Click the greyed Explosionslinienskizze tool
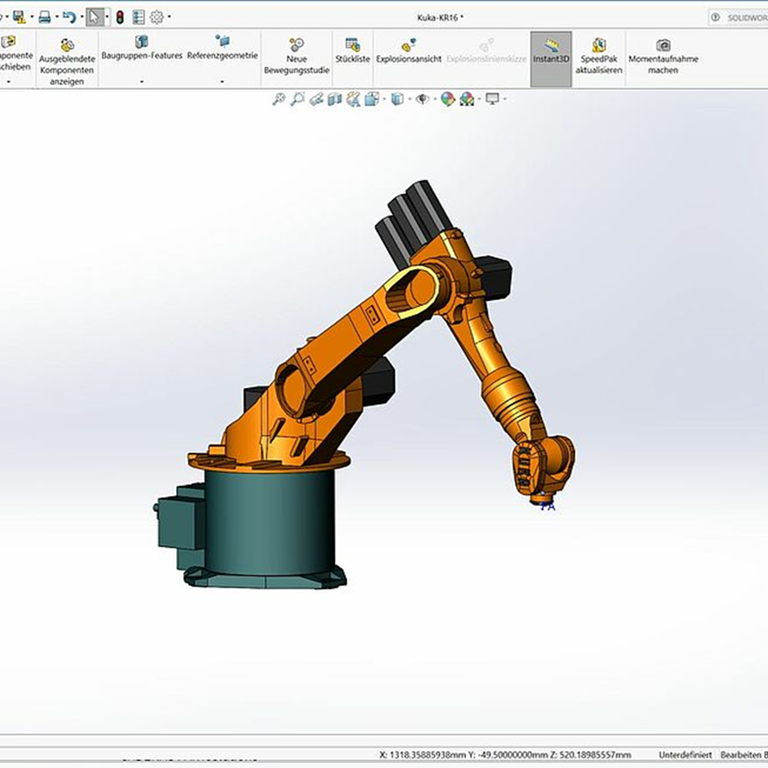768x768 pixels. (486, 50)
